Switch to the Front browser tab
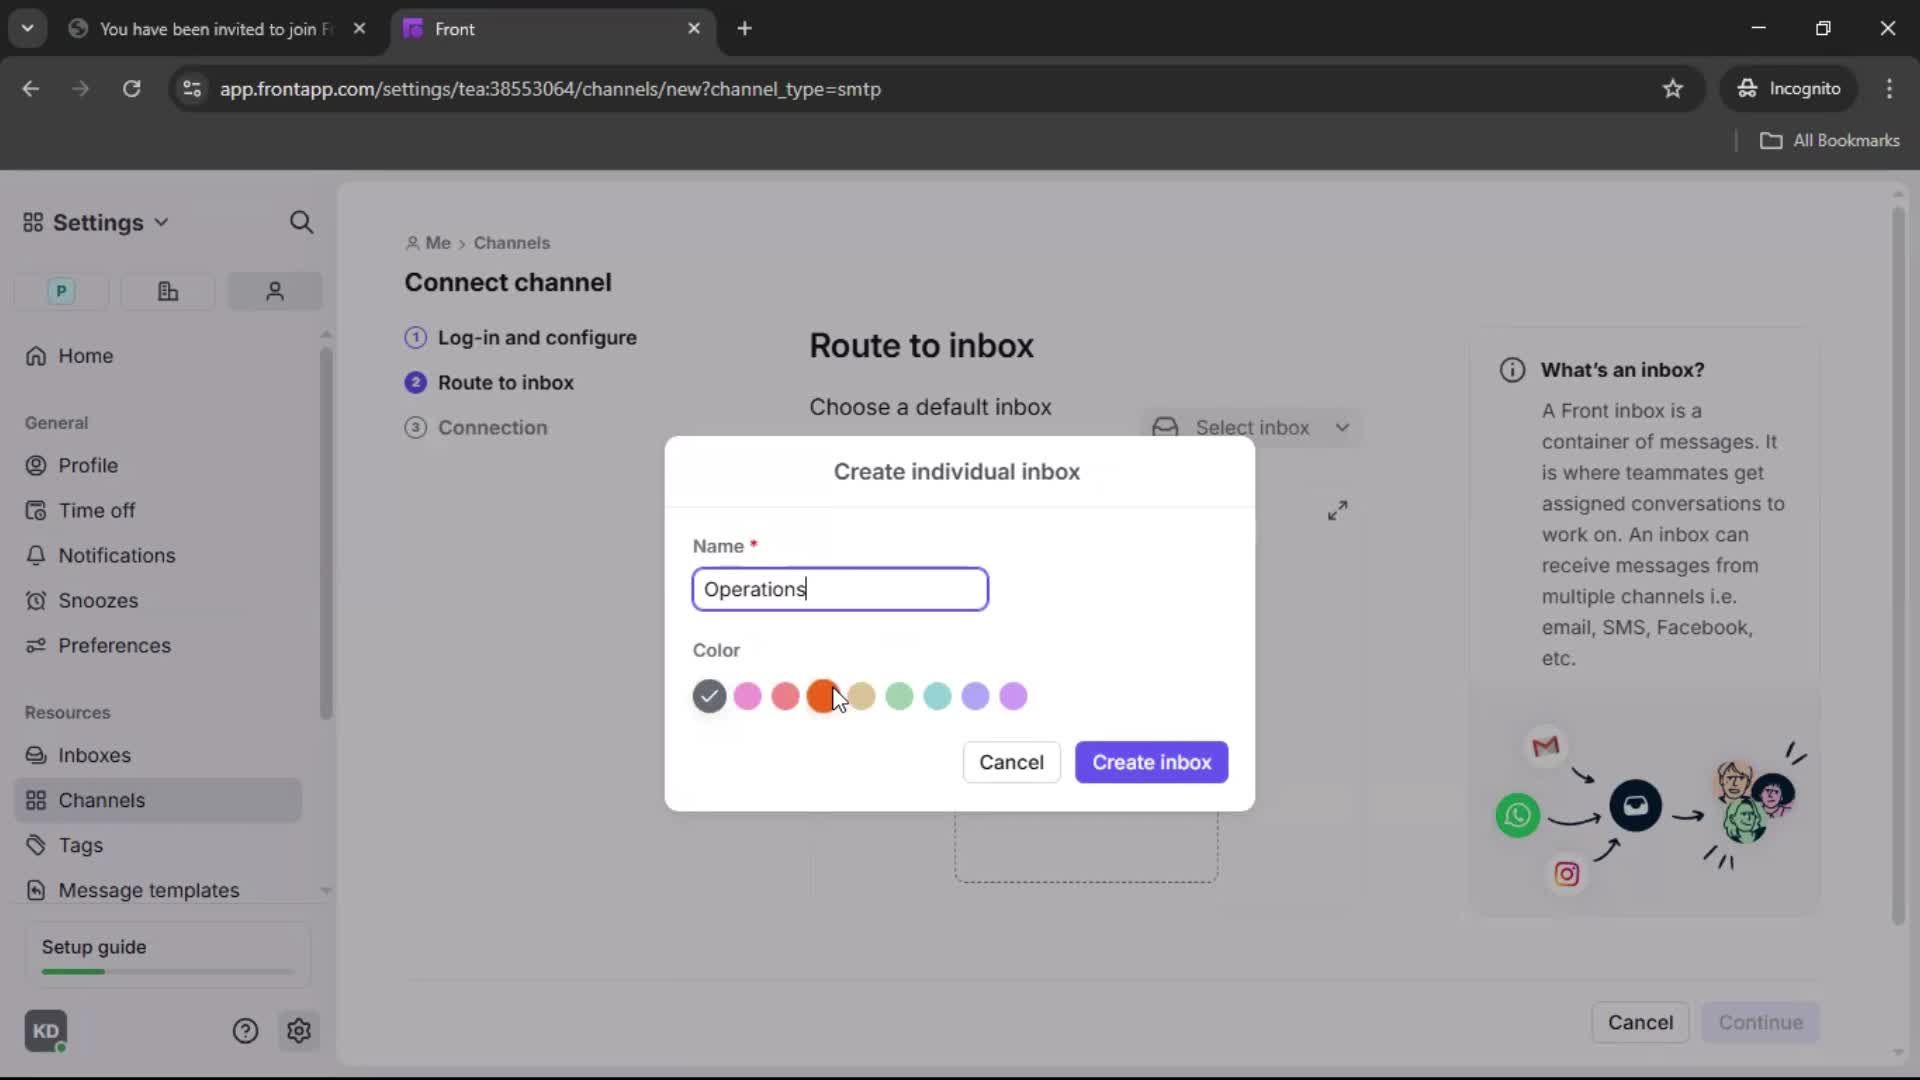Image resolution: width=1920 pixels, height=1080 pixels. [455, 29]
